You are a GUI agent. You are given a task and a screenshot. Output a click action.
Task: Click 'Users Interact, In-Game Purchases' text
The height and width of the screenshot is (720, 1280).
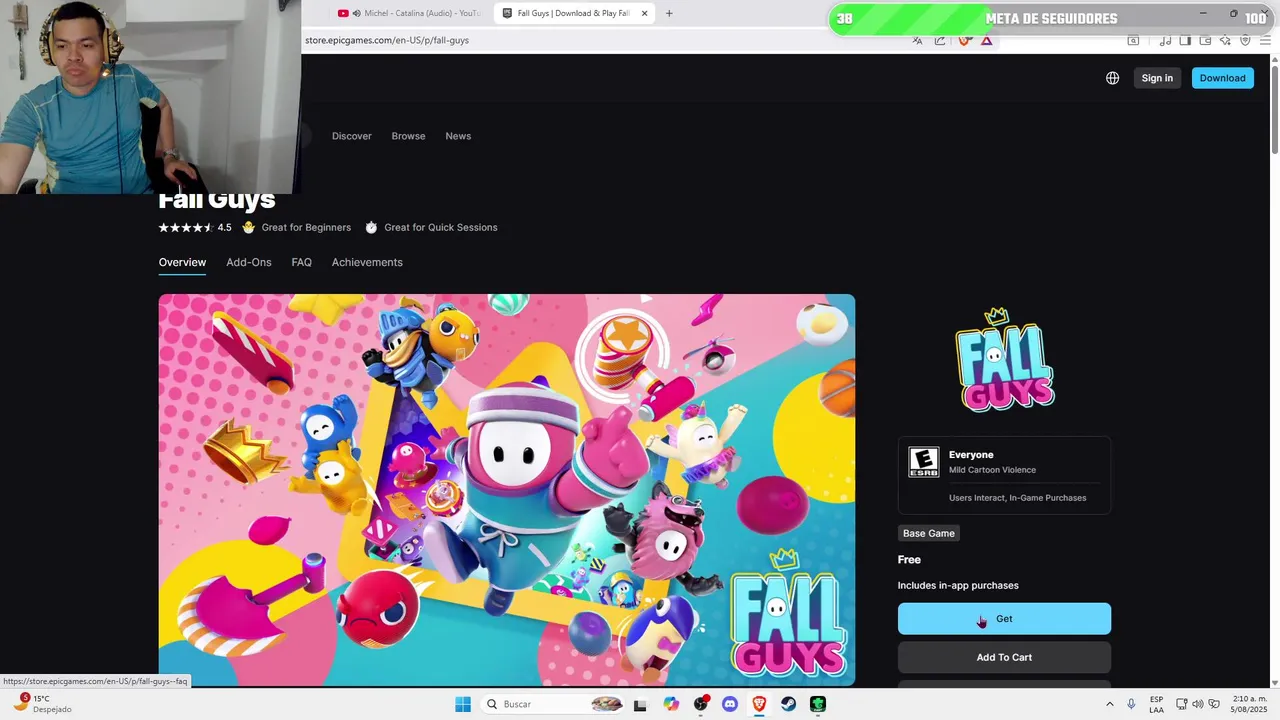tap(1017, 498)
